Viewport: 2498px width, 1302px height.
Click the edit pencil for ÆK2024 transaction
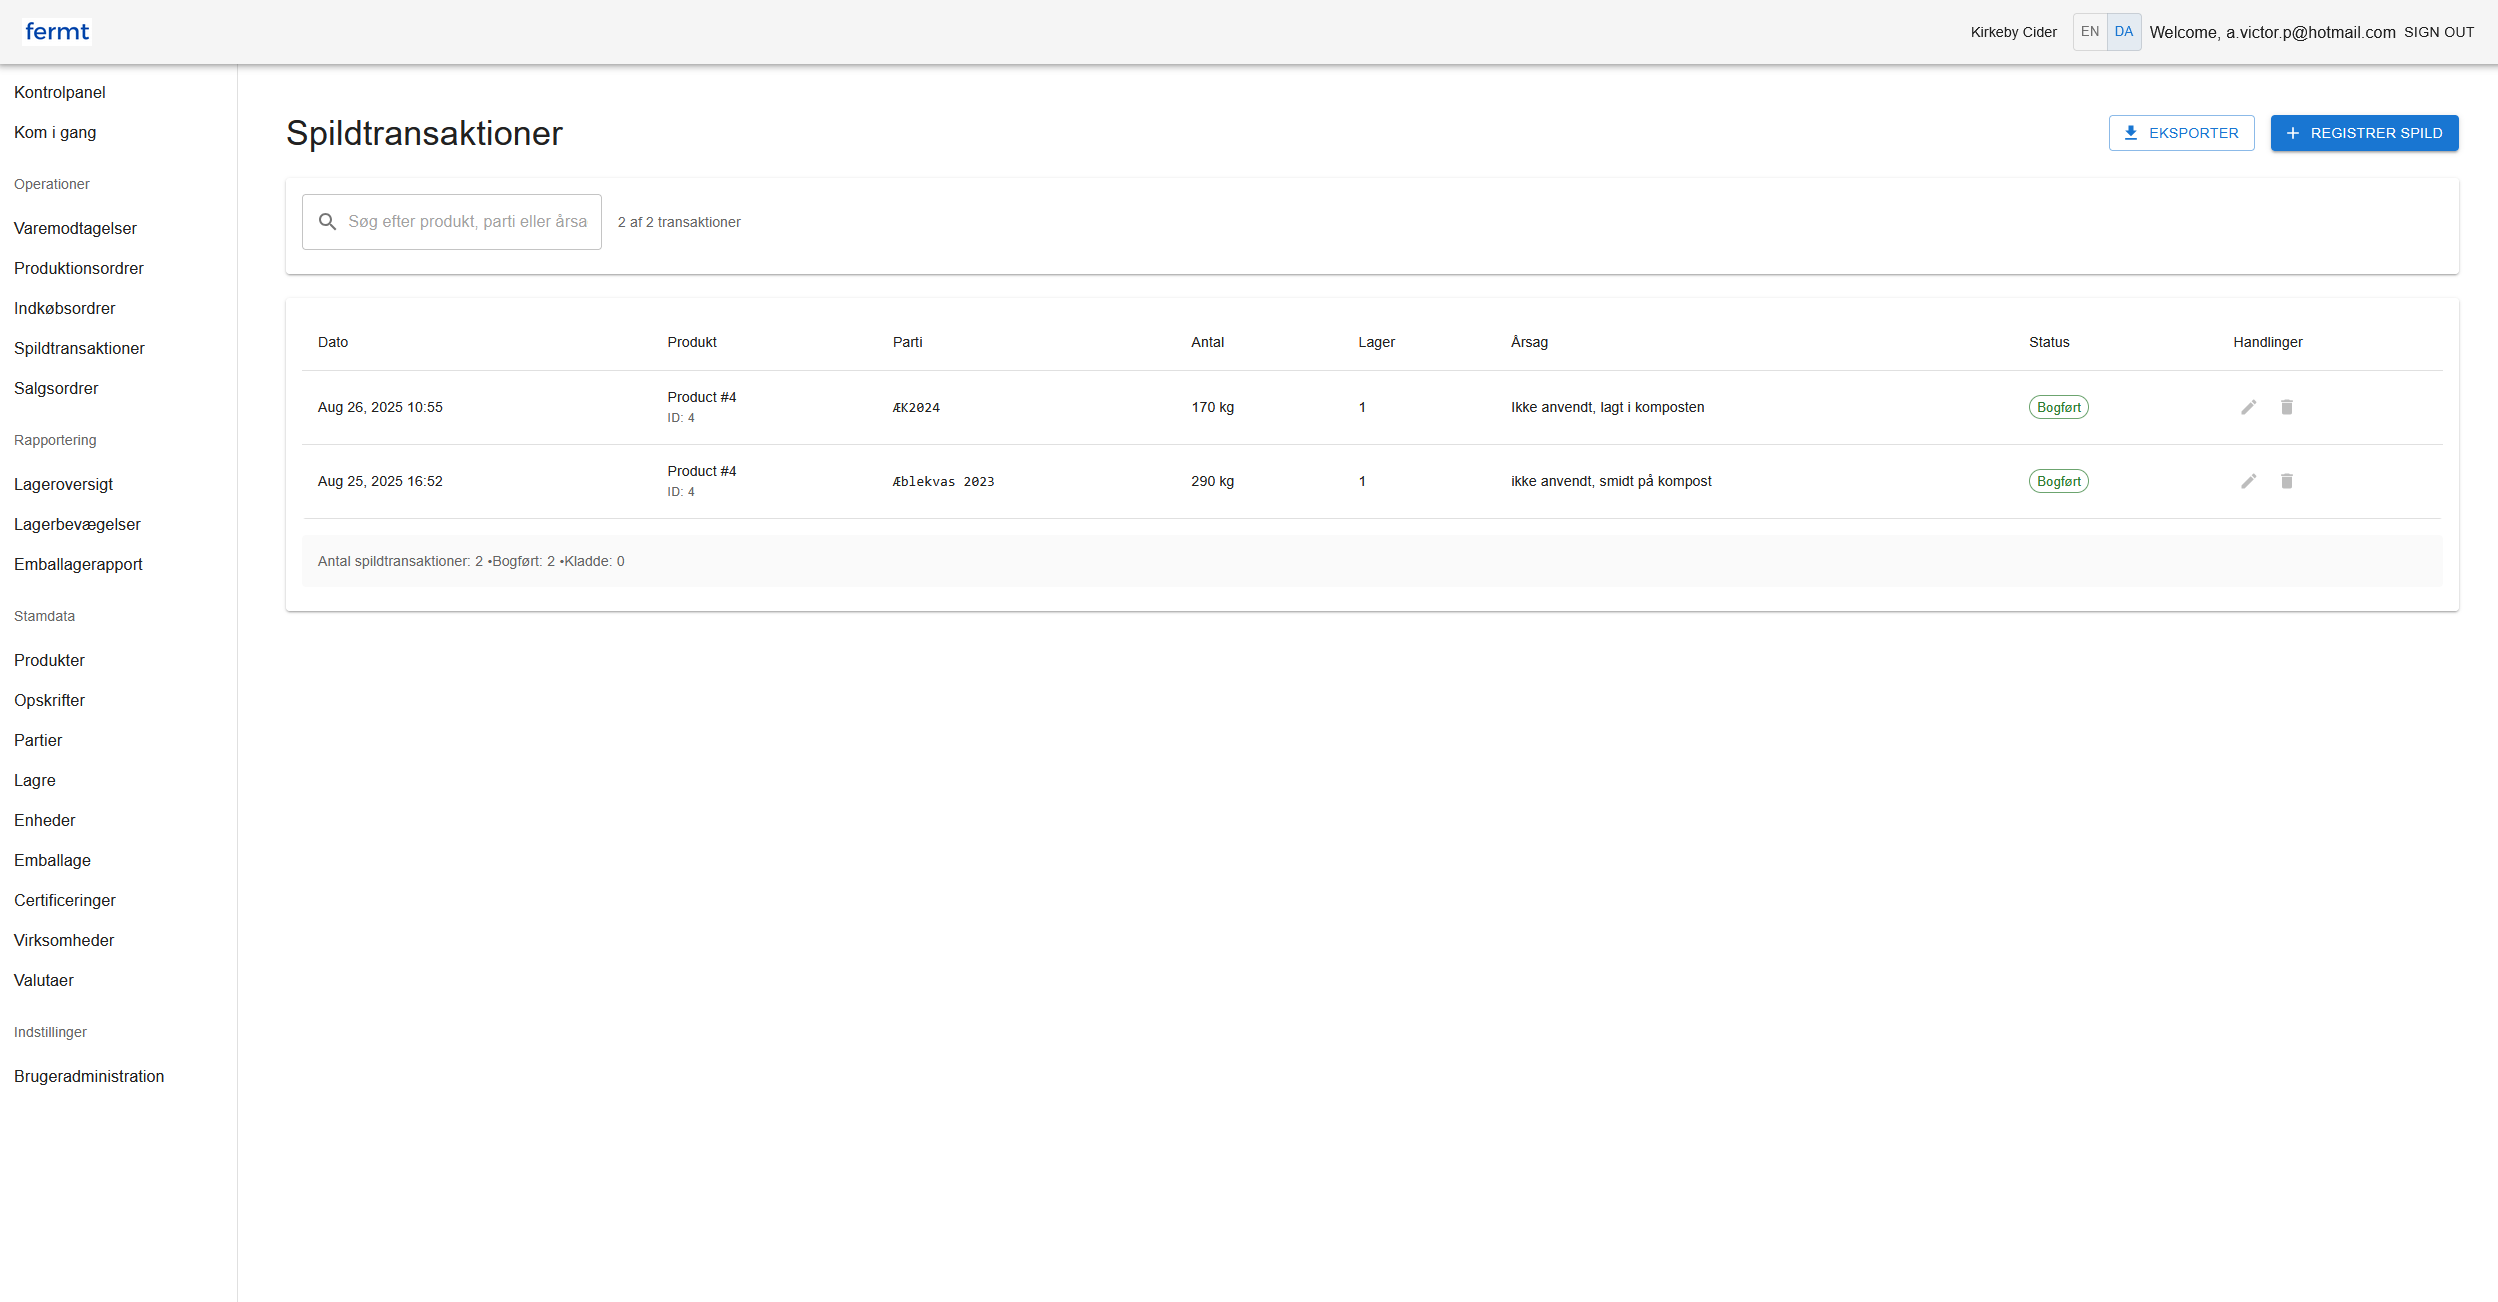coord(2248,407)
